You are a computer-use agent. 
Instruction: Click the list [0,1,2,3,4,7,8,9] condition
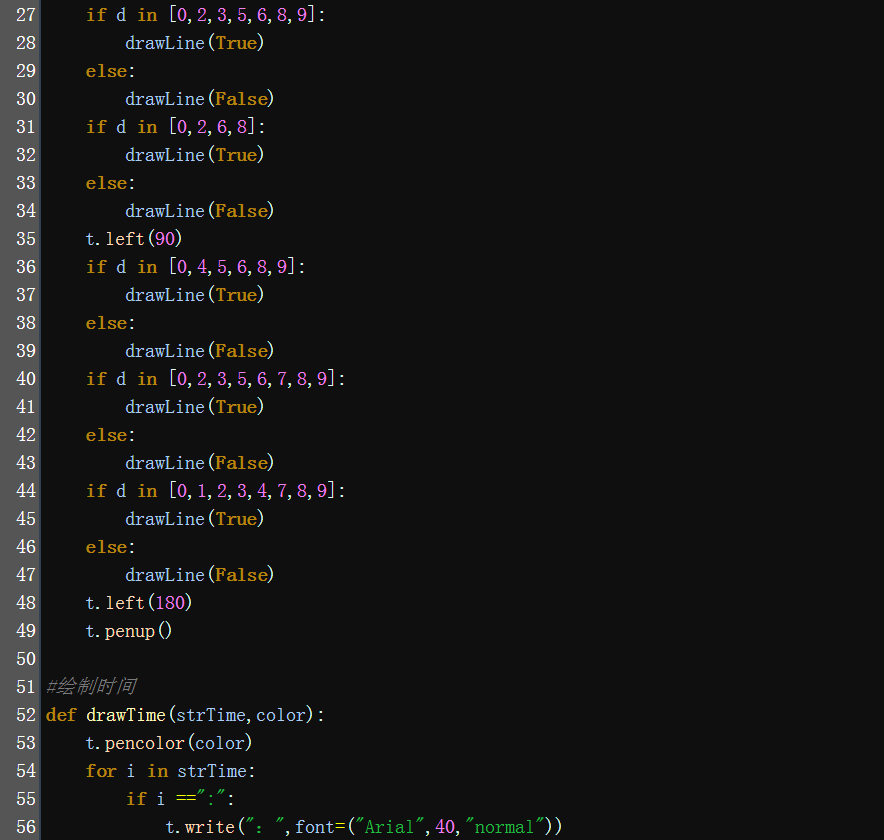[257, 491]
